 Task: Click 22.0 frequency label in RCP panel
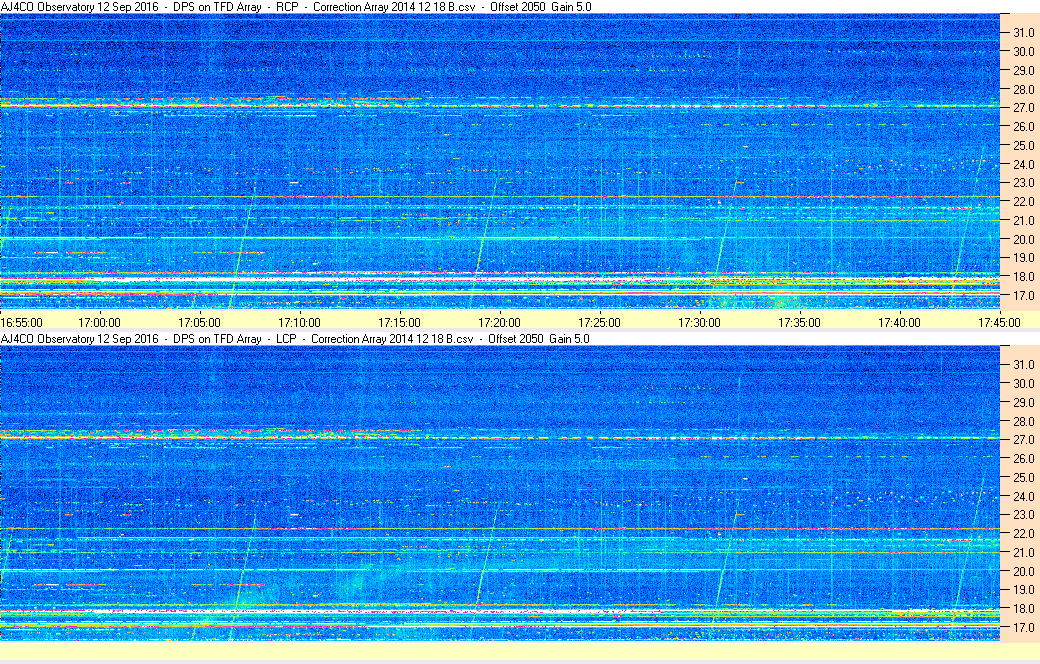(1024, 202)
